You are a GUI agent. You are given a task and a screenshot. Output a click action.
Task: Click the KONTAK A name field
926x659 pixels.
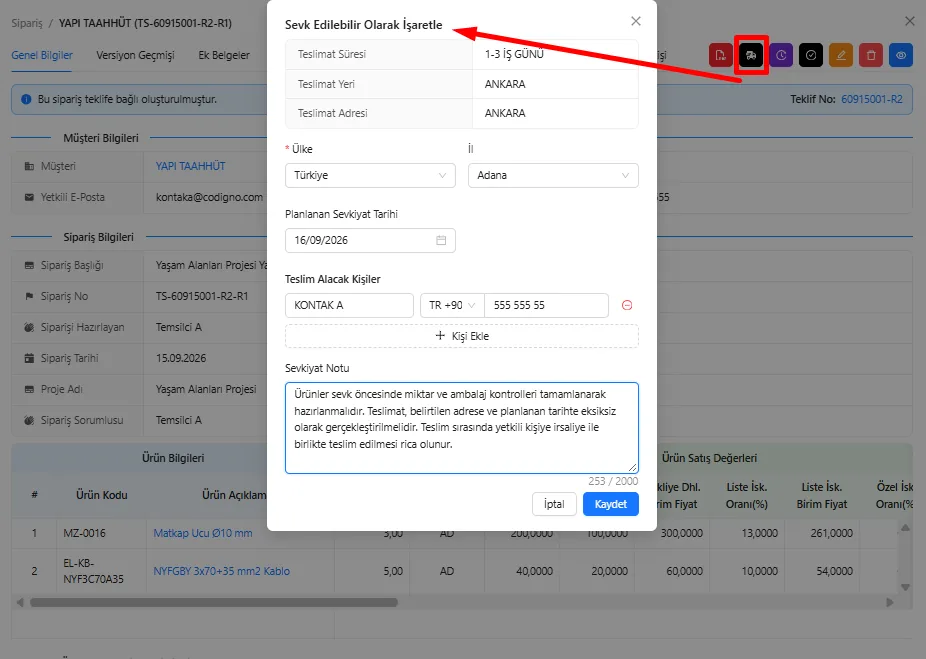(x=349, y=305)
